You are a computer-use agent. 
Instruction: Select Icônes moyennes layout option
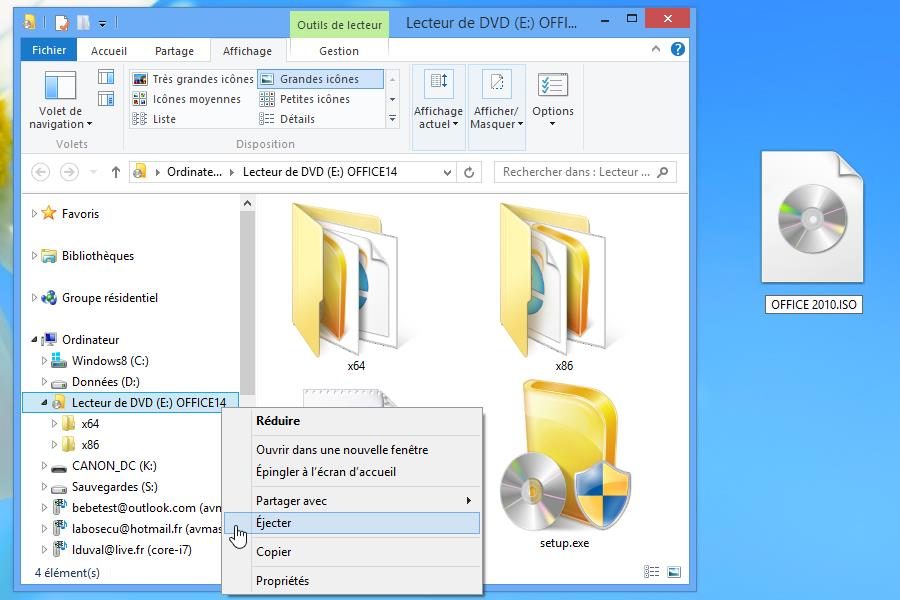click(196, 99)
